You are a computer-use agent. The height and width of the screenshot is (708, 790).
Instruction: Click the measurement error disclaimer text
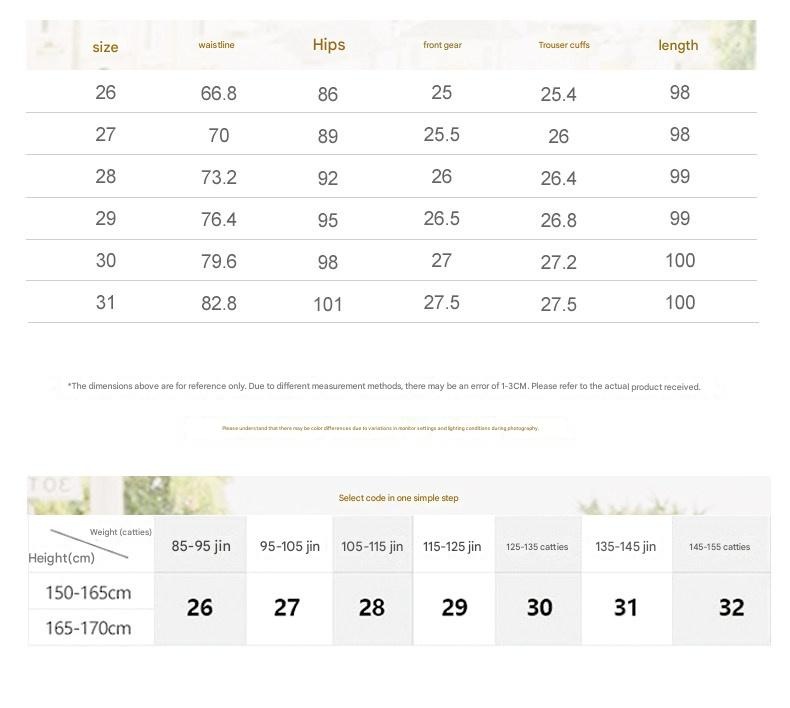pos(384,386)
